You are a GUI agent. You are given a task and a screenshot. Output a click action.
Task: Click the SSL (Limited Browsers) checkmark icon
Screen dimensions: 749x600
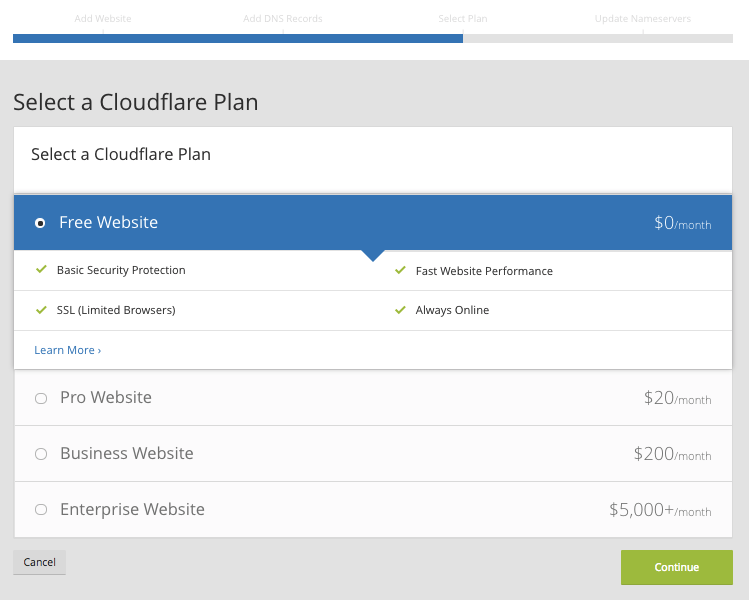(x=42, y=310)
